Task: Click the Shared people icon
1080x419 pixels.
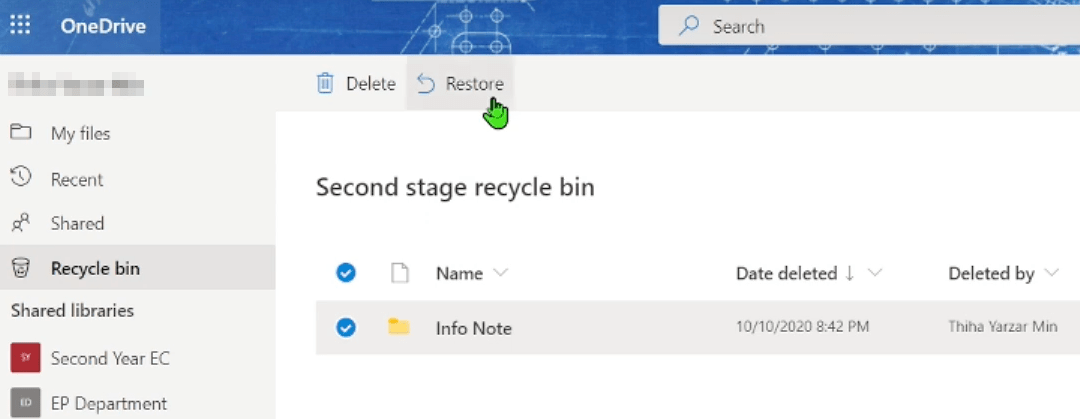Action: click(20, 223)
